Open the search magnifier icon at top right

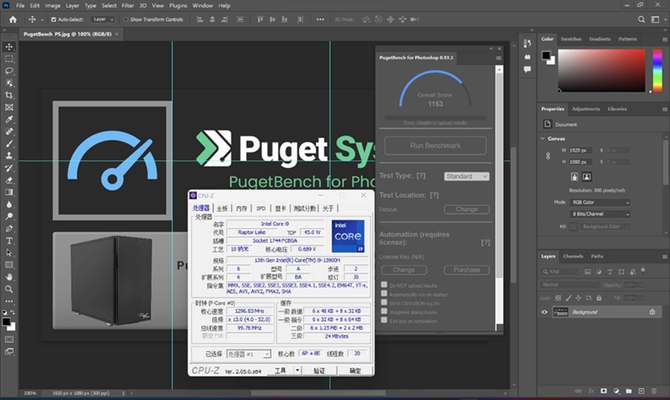(641, 20)
